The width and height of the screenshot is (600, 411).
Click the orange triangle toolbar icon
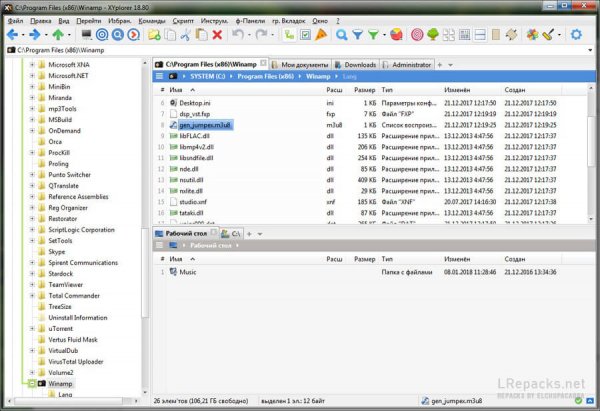click(321, 35)
